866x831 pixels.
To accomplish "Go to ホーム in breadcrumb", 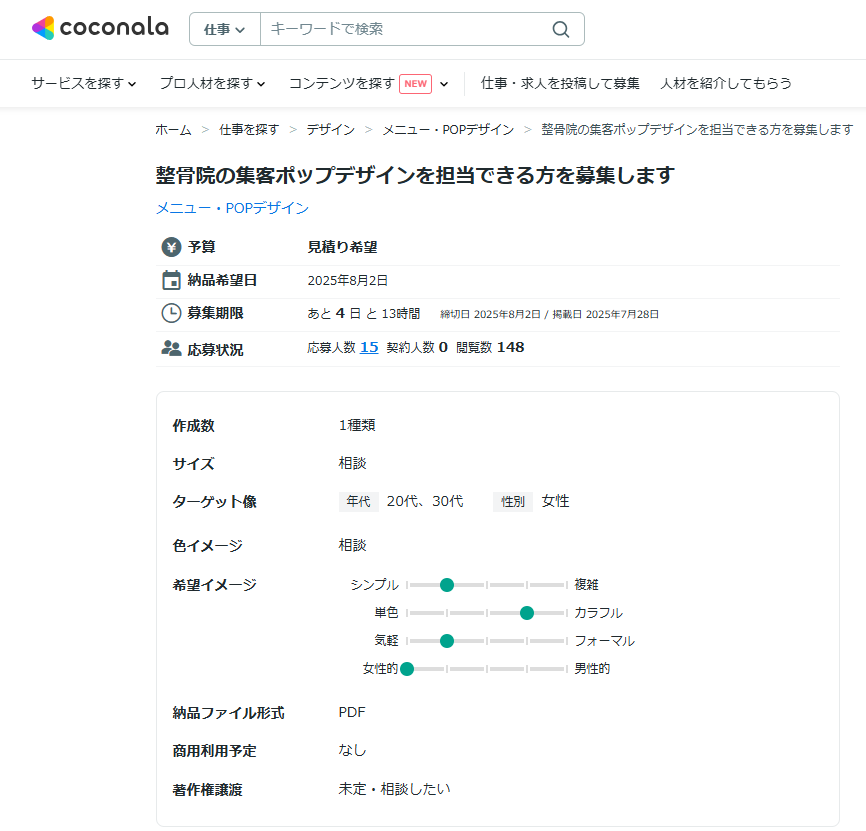I will coord(173,129).
